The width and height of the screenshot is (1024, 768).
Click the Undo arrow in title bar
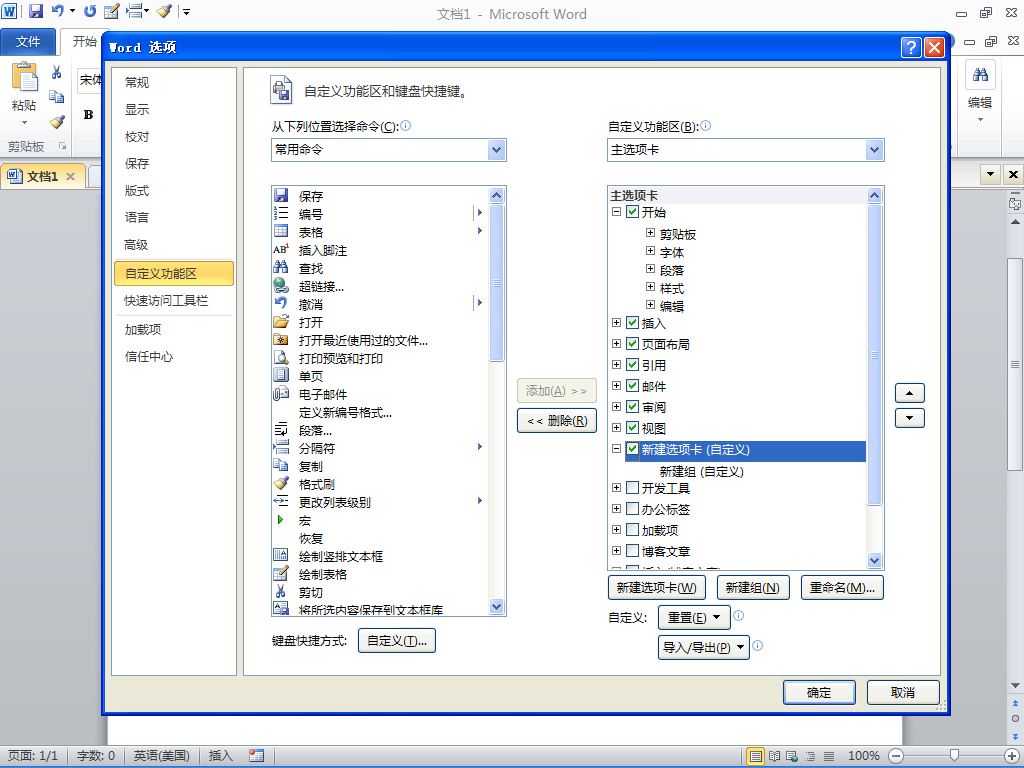(57, 11)
